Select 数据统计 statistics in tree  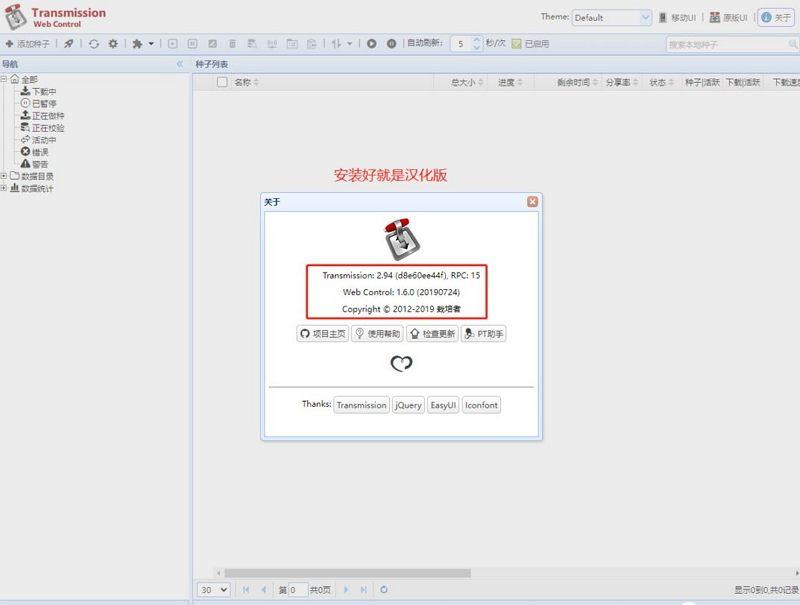point(37,189)
